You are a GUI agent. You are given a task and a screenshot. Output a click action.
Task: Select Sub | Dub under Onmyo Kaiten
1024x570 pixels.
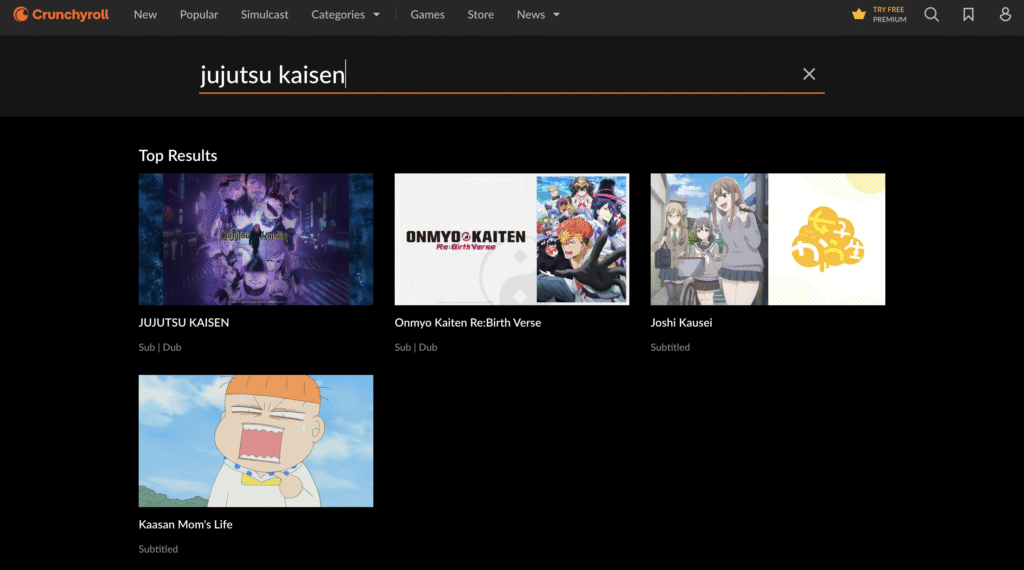click(x=416, y=347)
